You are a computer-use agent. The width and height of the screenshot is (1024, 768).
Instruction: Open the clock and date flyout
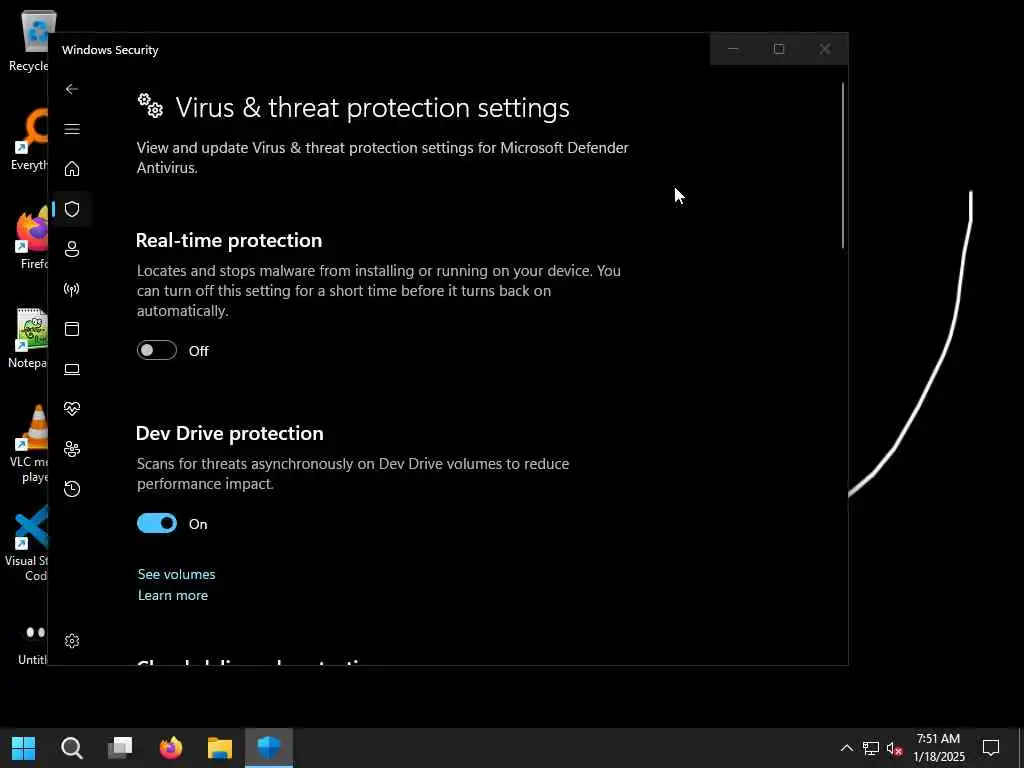click(x=939, y=748)
